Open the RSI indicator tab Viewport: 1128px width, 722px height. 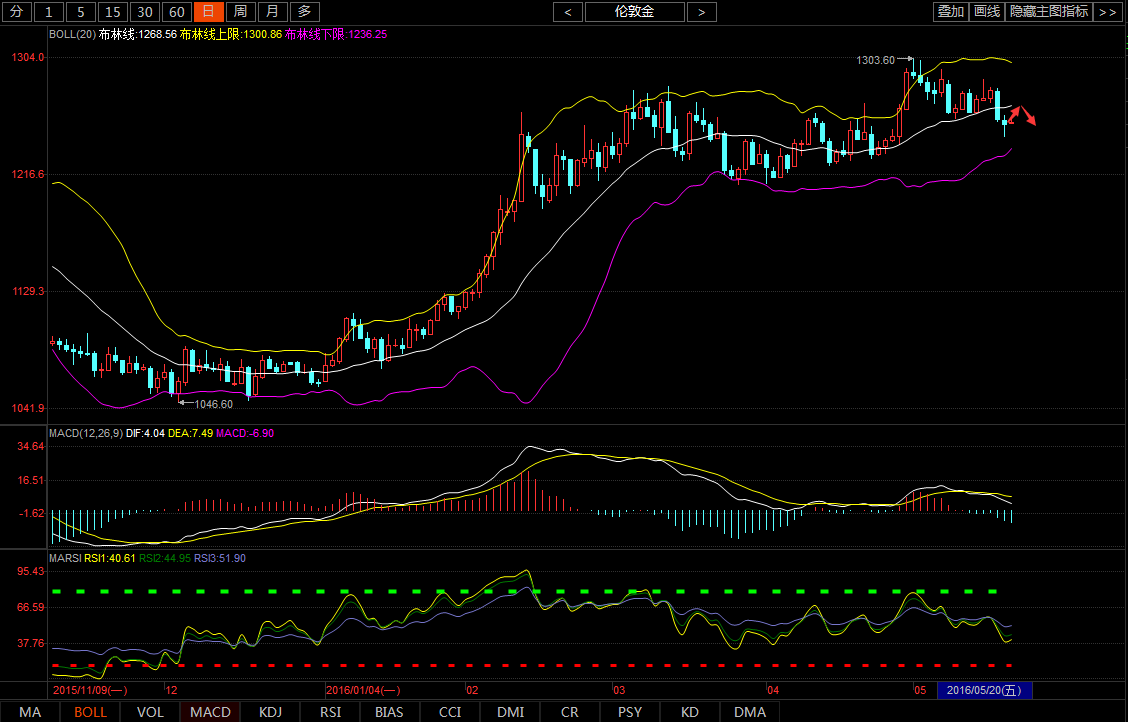(x=330, y=712)
